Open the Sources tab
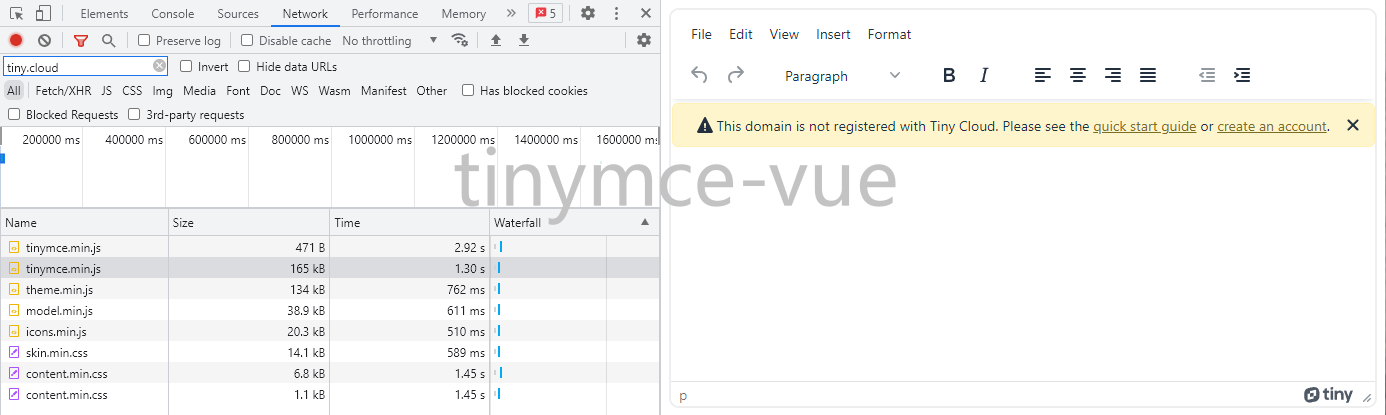The image size is (1386, 415). (x=238, y=14)
